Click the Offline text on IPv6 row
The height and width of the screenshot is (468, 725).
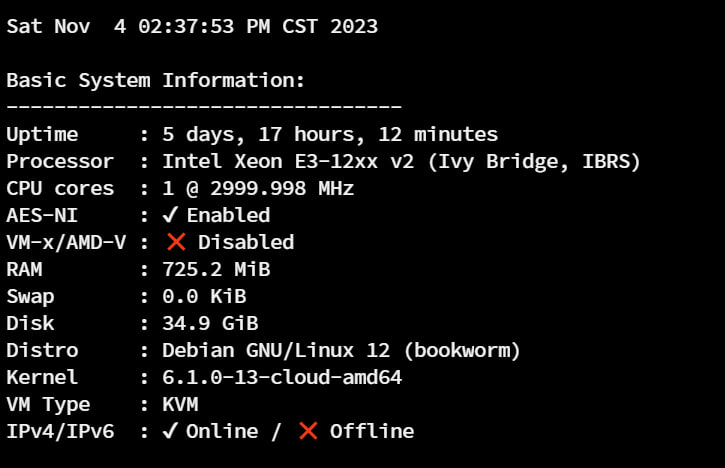click(x=372, y=431)
